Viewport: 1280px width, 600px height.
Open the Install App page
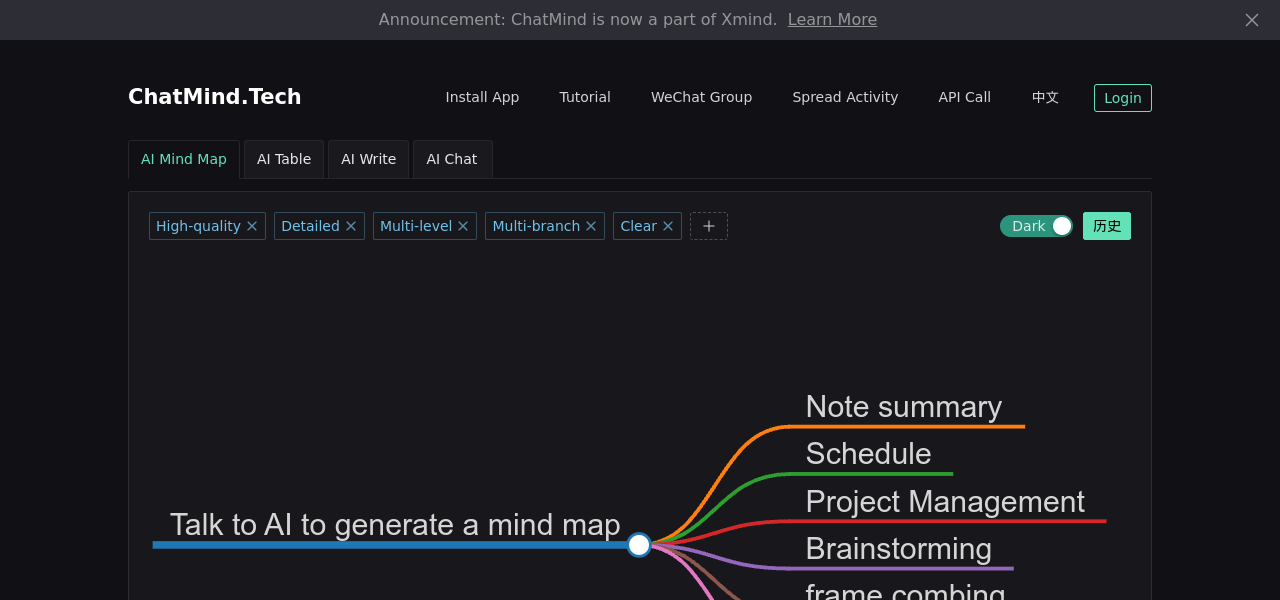pyautogui.click(x=482, y=98)
